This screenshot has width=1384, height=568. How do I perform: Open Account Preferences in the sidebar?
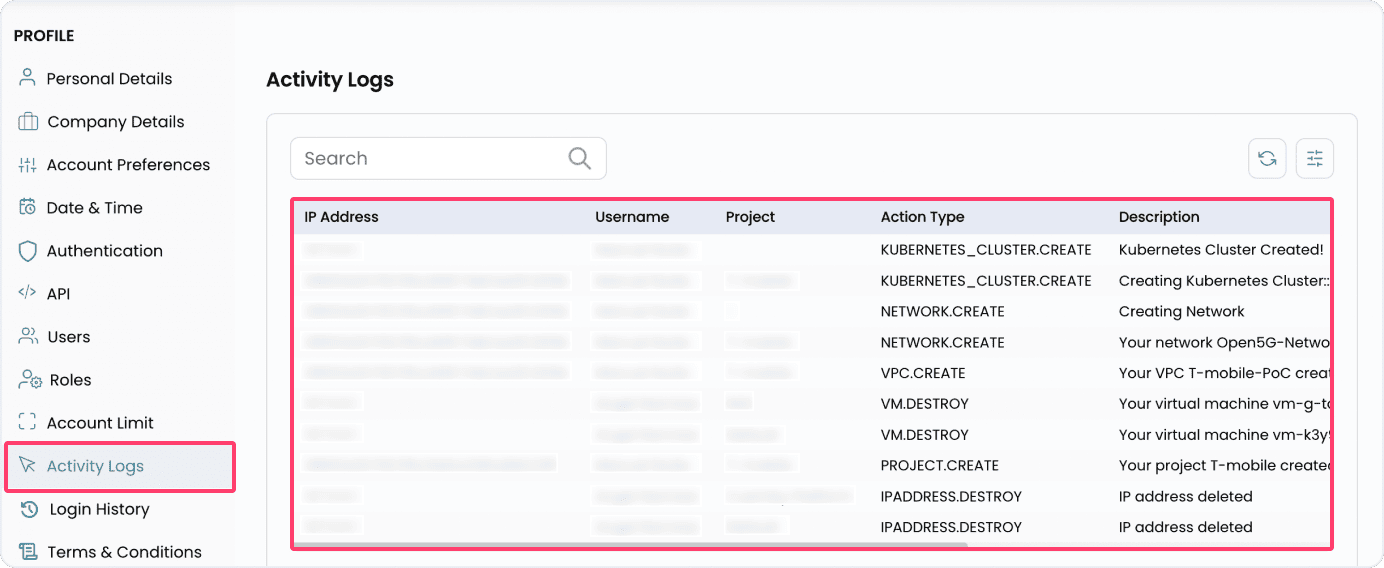pyautogui.click(x=128, y=165)
